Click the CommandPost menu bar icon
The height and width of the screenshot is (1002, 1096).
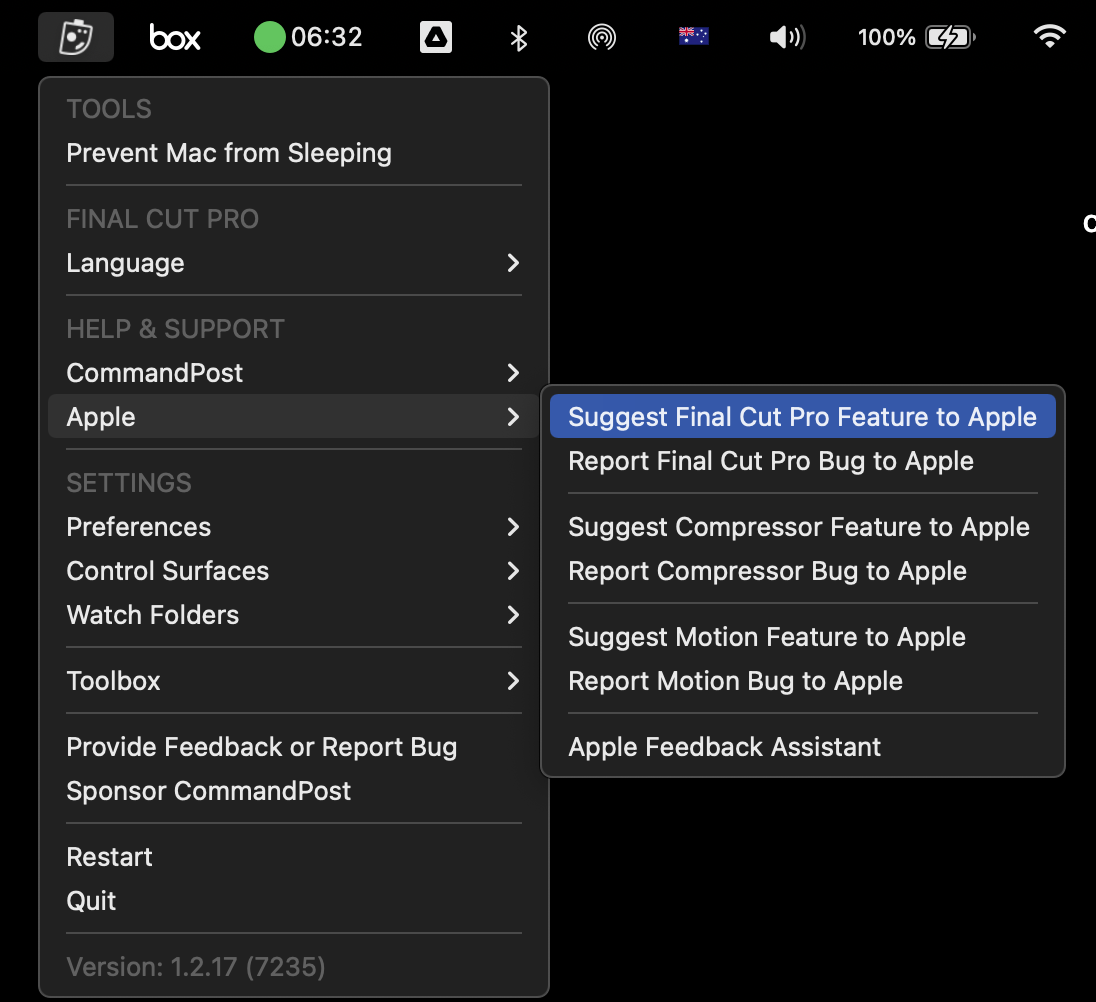[76, 37]
